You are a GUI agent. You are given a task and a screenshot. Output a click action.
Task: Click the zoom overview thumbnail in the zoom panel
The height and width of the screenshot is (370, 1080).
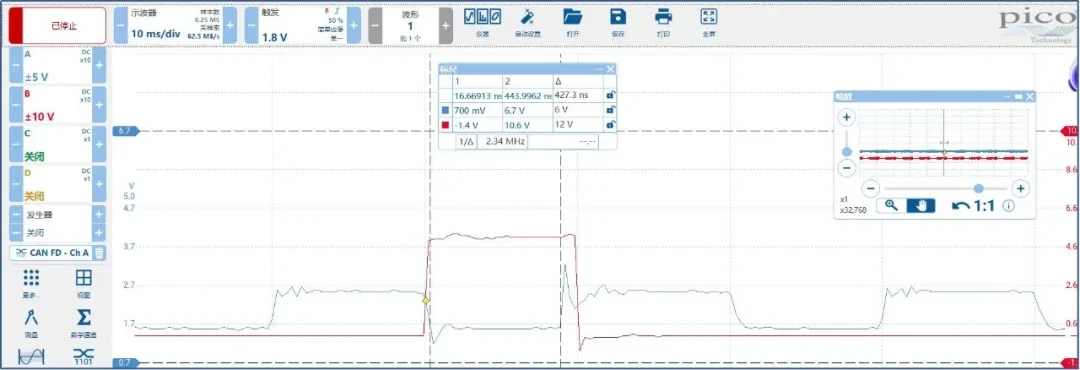(x=944, y=143)
